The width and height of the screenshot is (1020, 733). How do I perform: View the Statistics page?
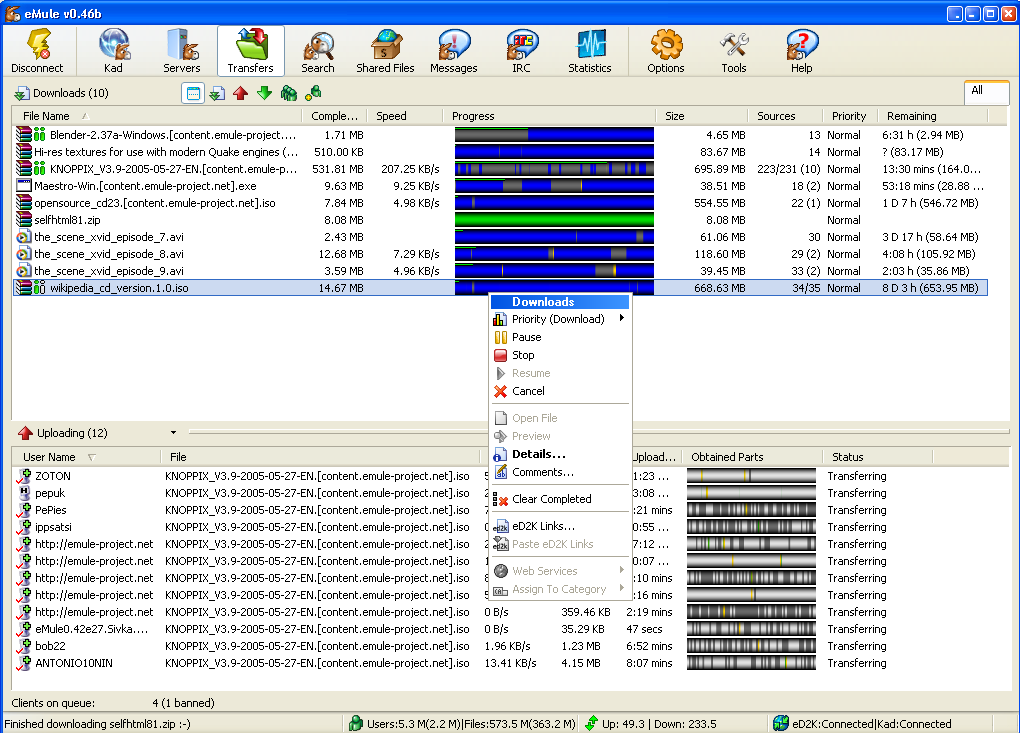[589, 50]
